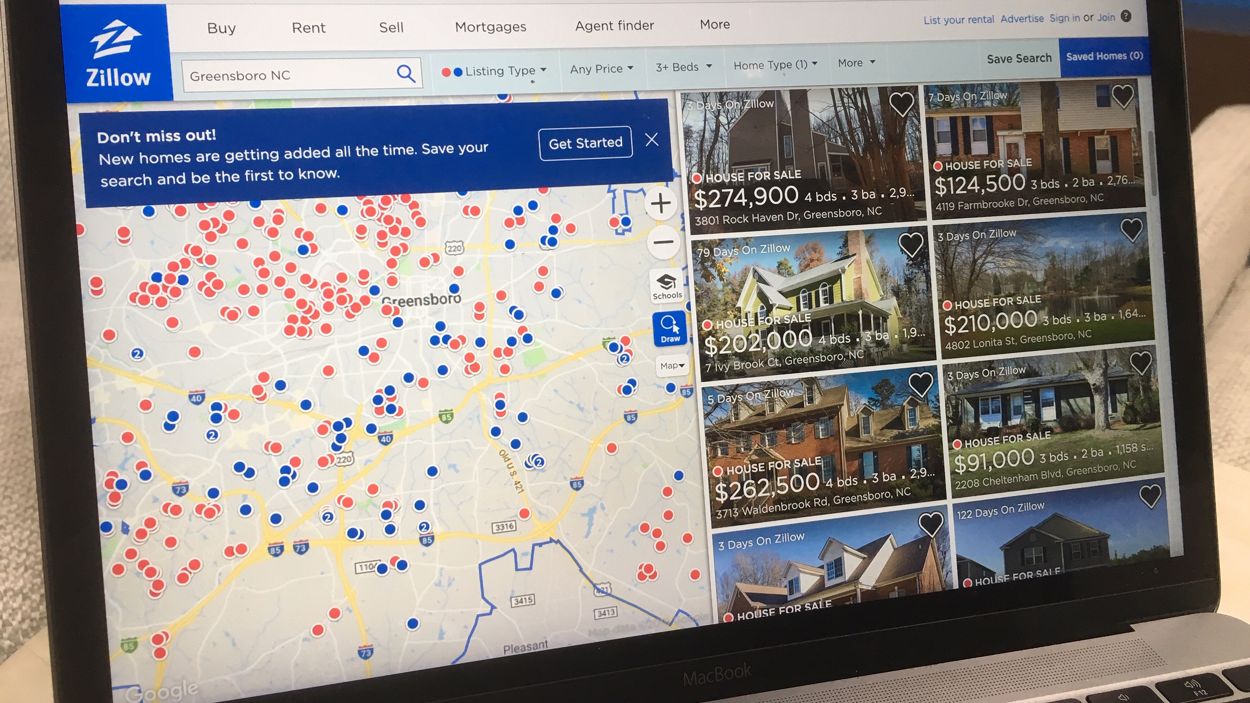The height and width of the screenshot is (703, 1250).
Task: Toggle the heart on 7 Ivy Brook Ct
Action: click(911, 245)
